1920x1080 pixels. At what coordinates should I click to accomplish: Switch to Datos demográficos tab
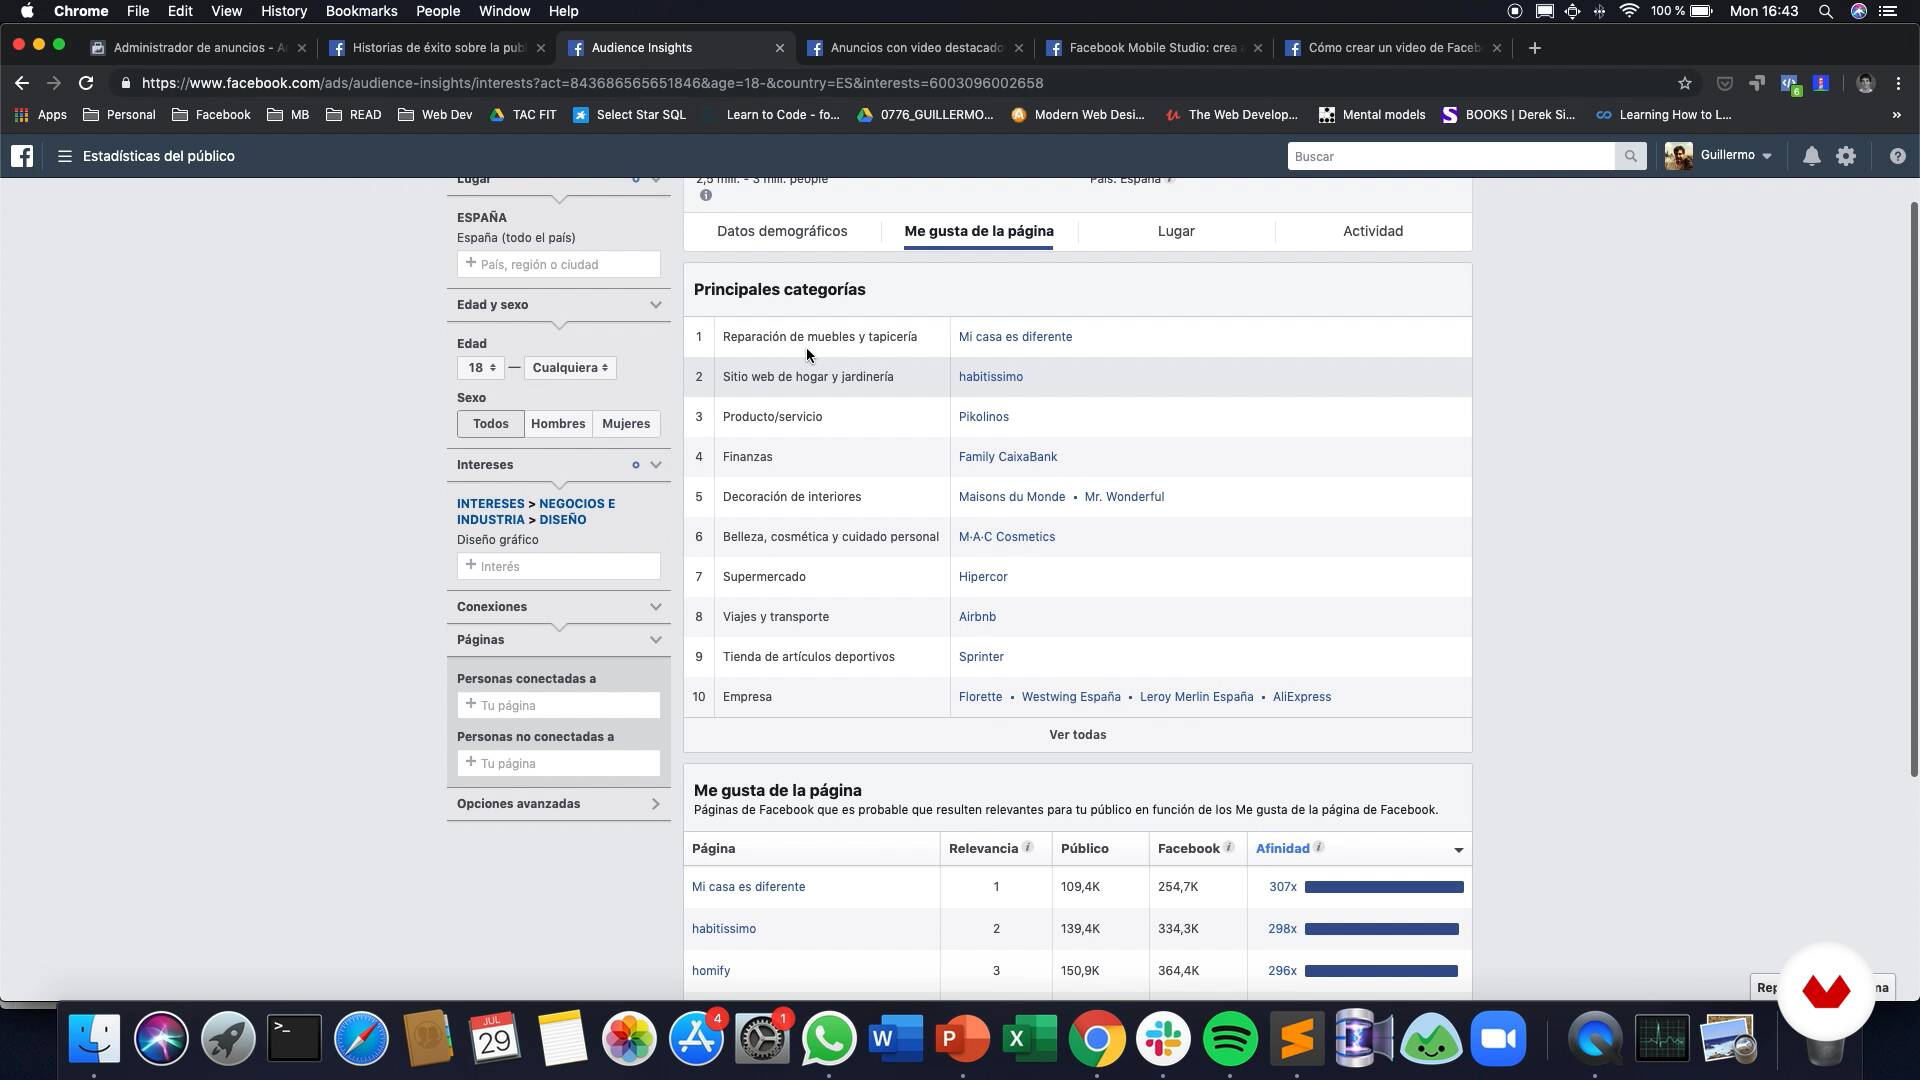(782, 231)
